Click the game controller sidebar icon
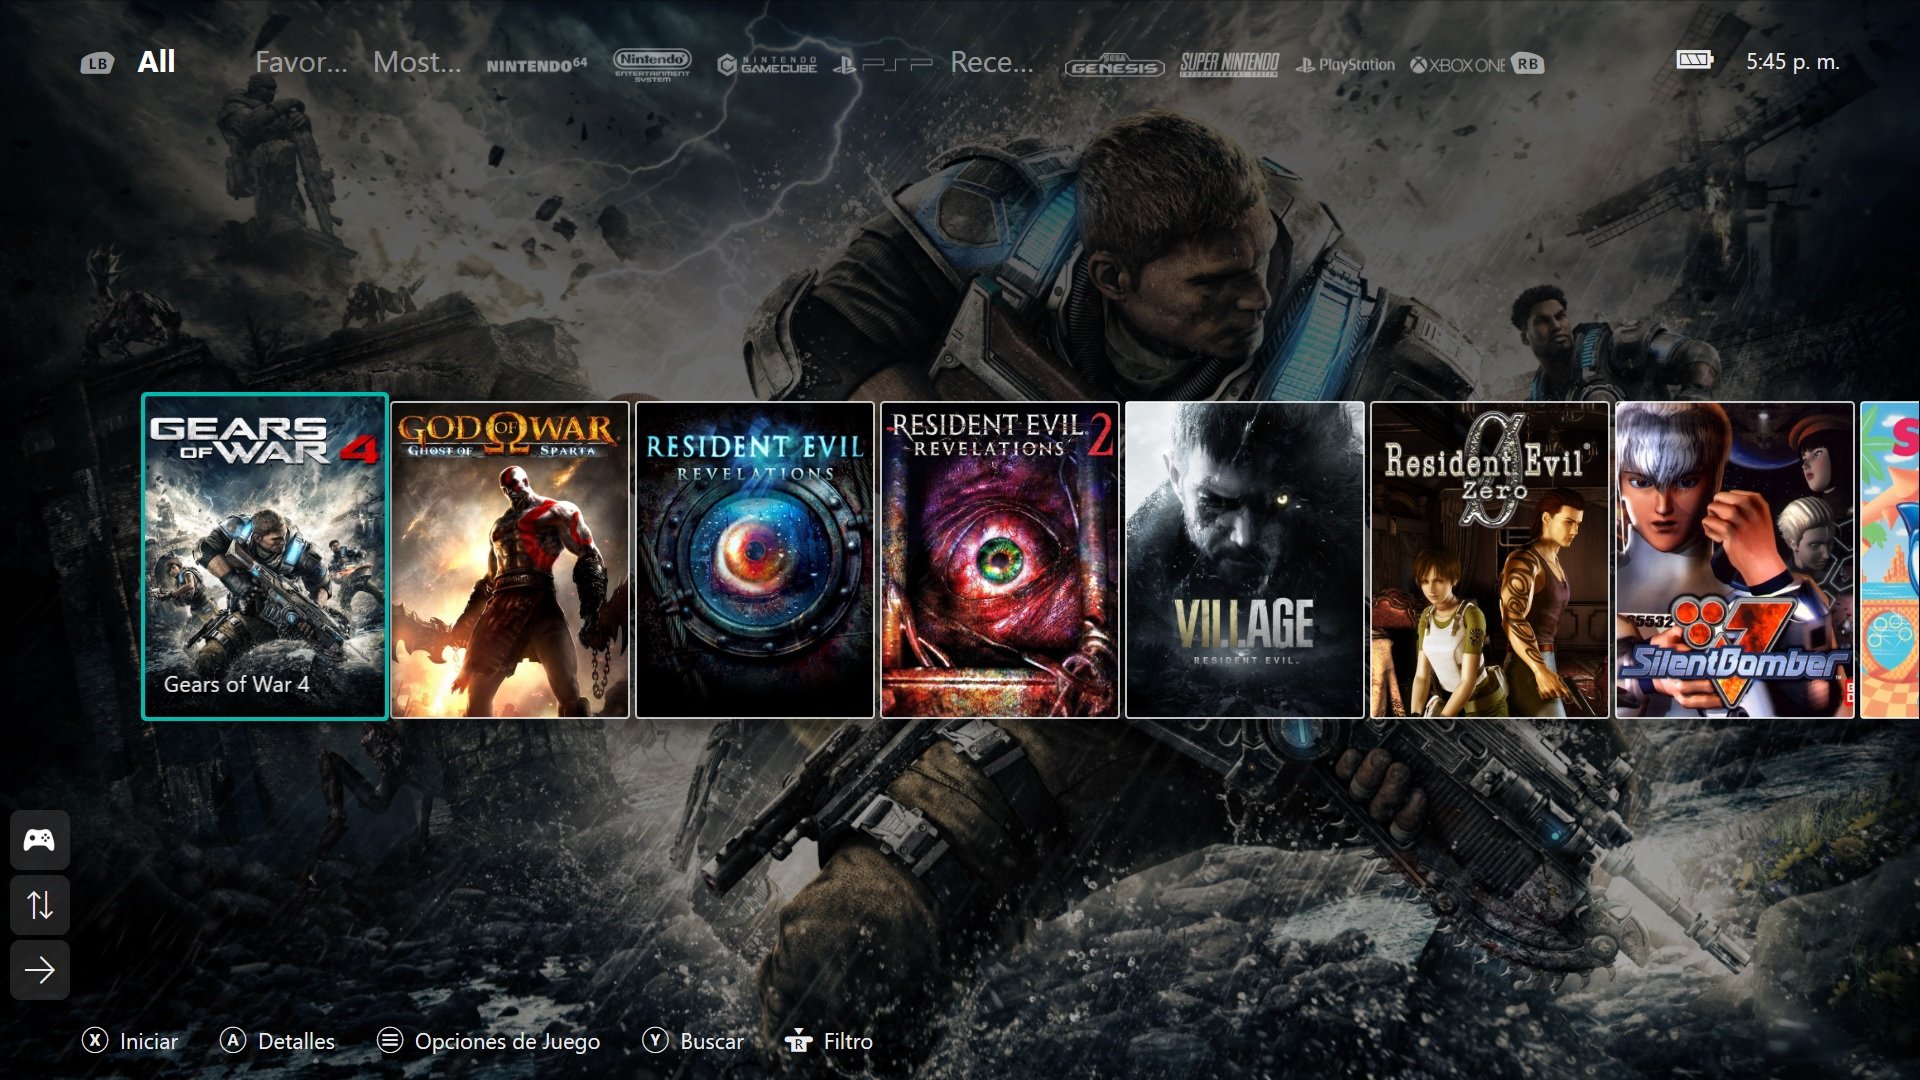The image size is (1920, 1080). point(40,840)
